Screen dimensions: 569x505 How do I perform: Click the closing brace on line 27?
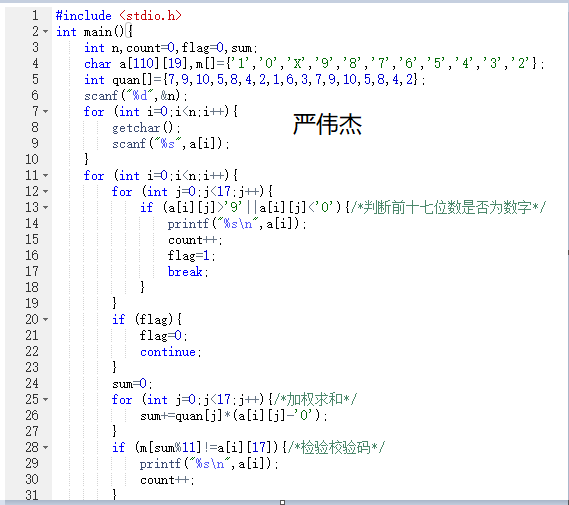coord(114,431)
